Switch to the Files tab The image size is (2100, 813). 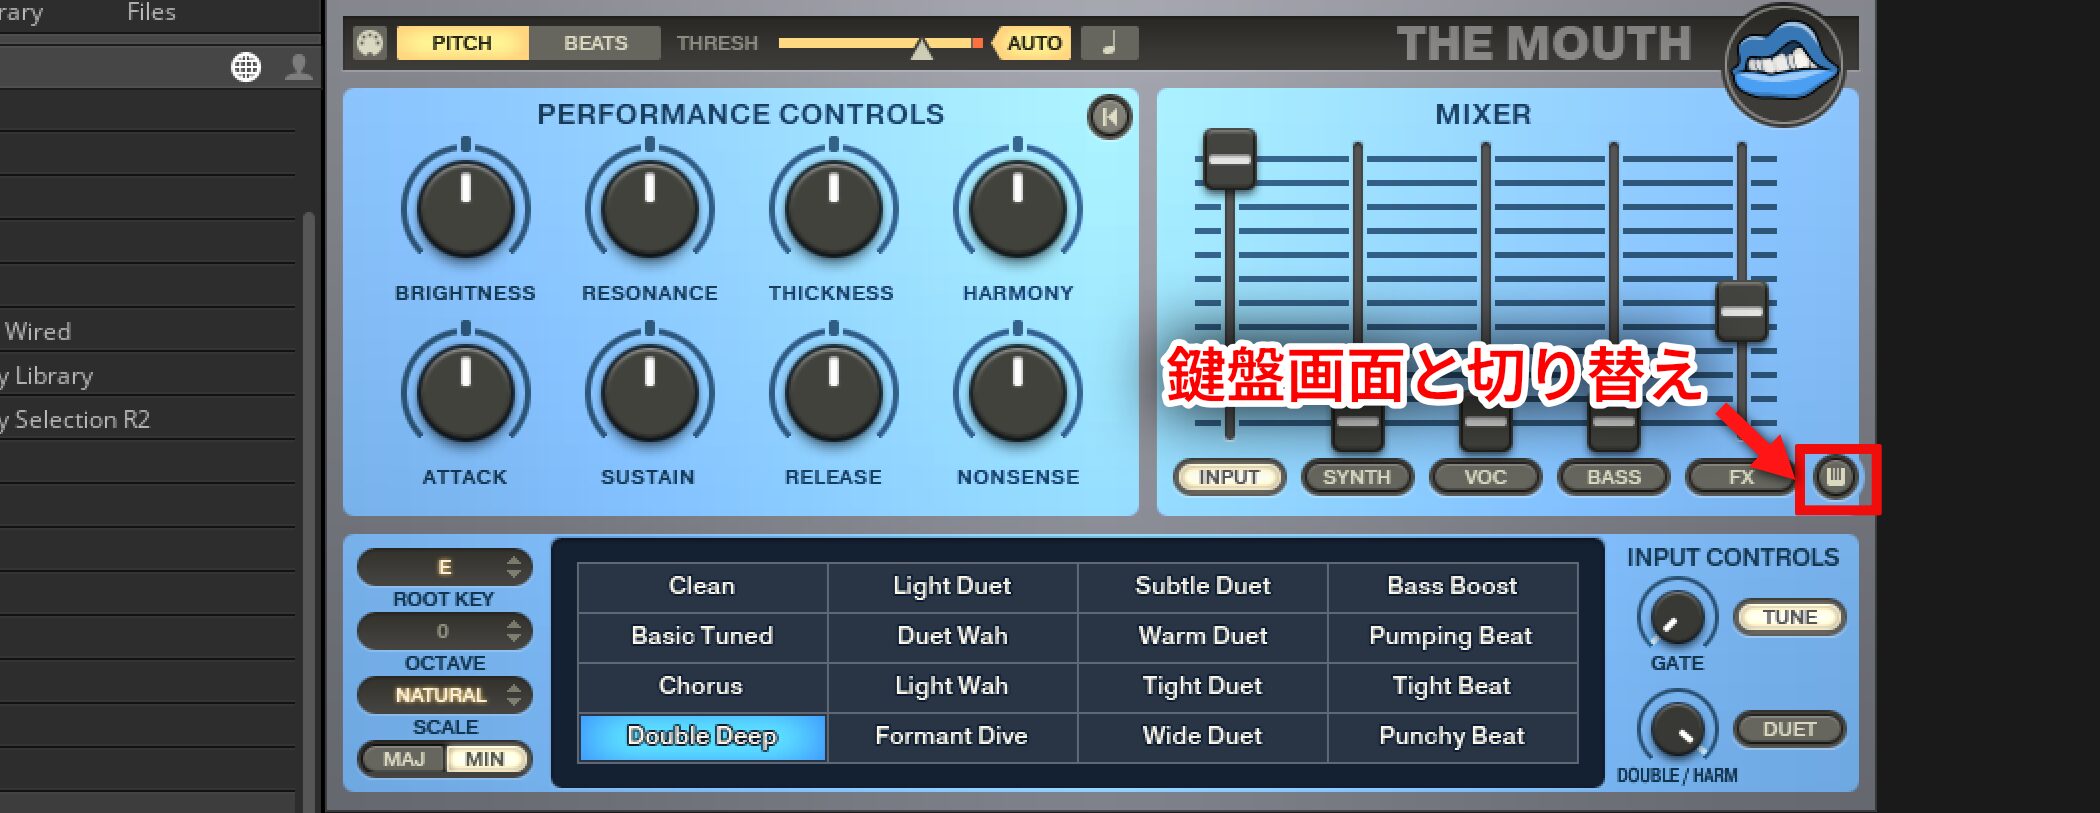coord(151,12)
